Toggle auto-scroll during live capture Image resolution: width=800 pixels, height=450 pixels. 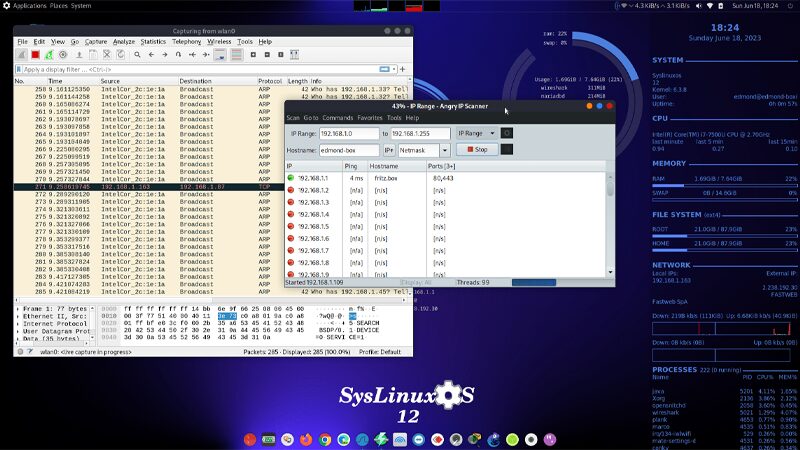coord(220,55)
